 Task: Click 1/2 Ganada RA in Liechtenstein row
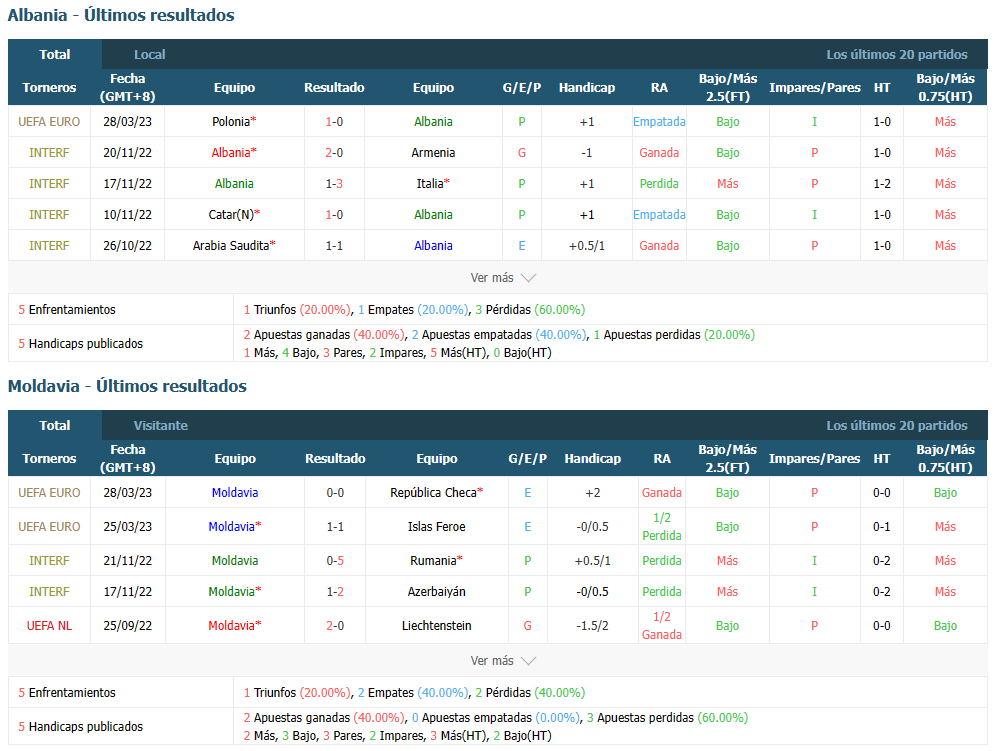[661, 626]
